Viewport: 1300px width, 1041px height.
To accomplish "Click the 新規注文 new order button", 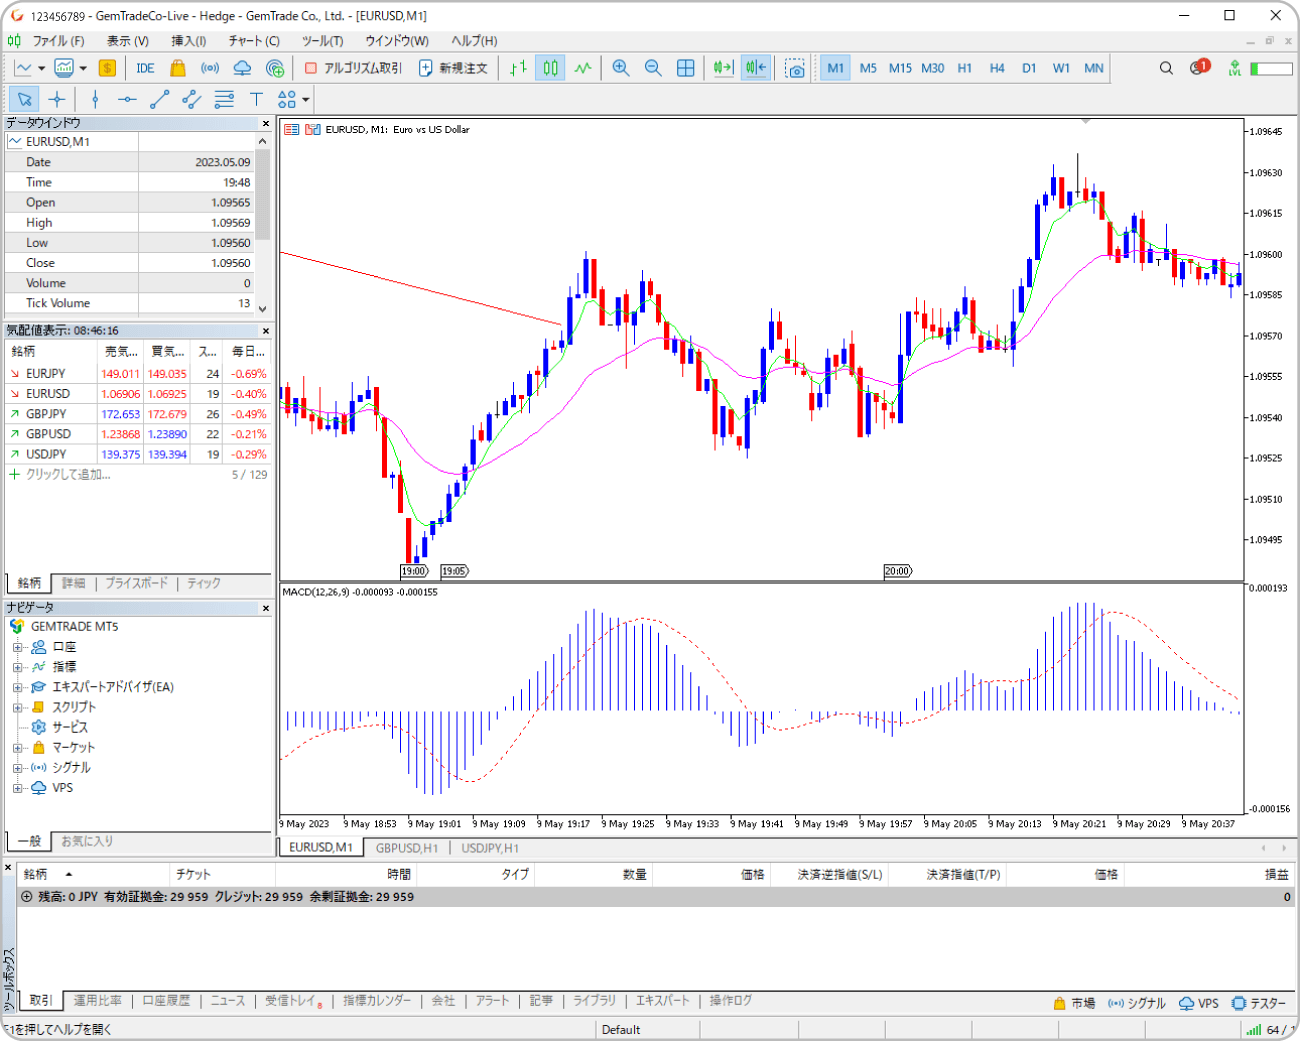I will (453, 68).
